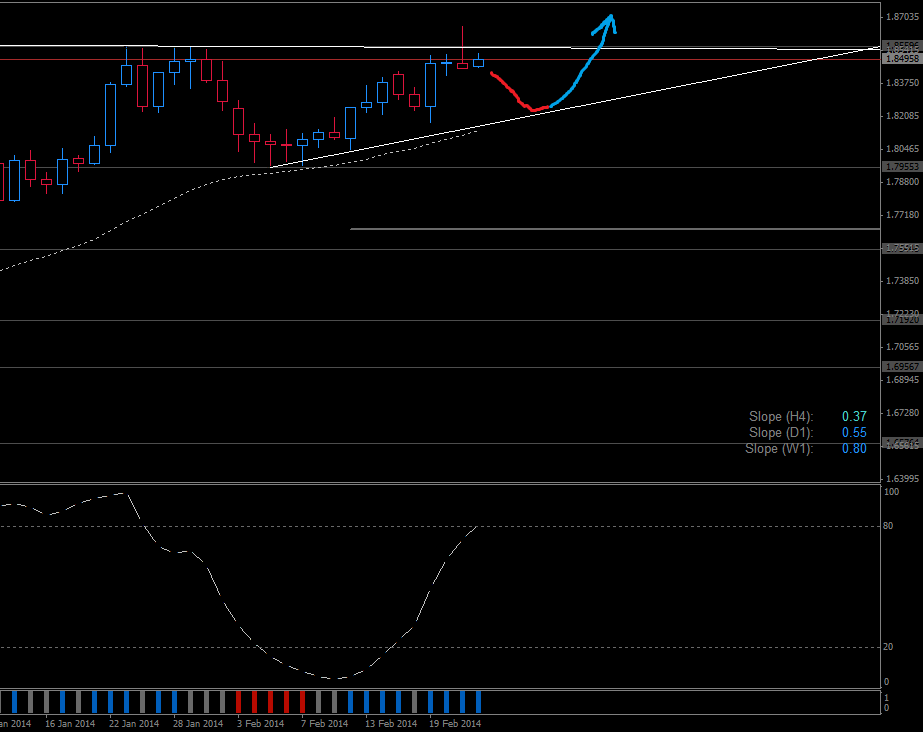Click the Slope (W1) value 0.80
Image resolution: width=923 pixels, height=732 pixels.
click(854, 448)
